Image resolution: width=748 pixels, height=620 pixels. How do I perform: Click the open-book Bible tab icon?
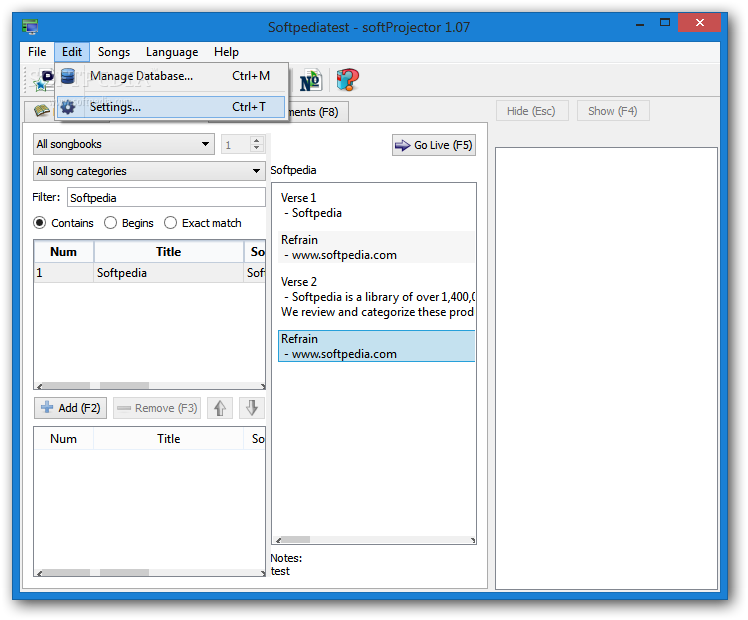pos(42,111)
